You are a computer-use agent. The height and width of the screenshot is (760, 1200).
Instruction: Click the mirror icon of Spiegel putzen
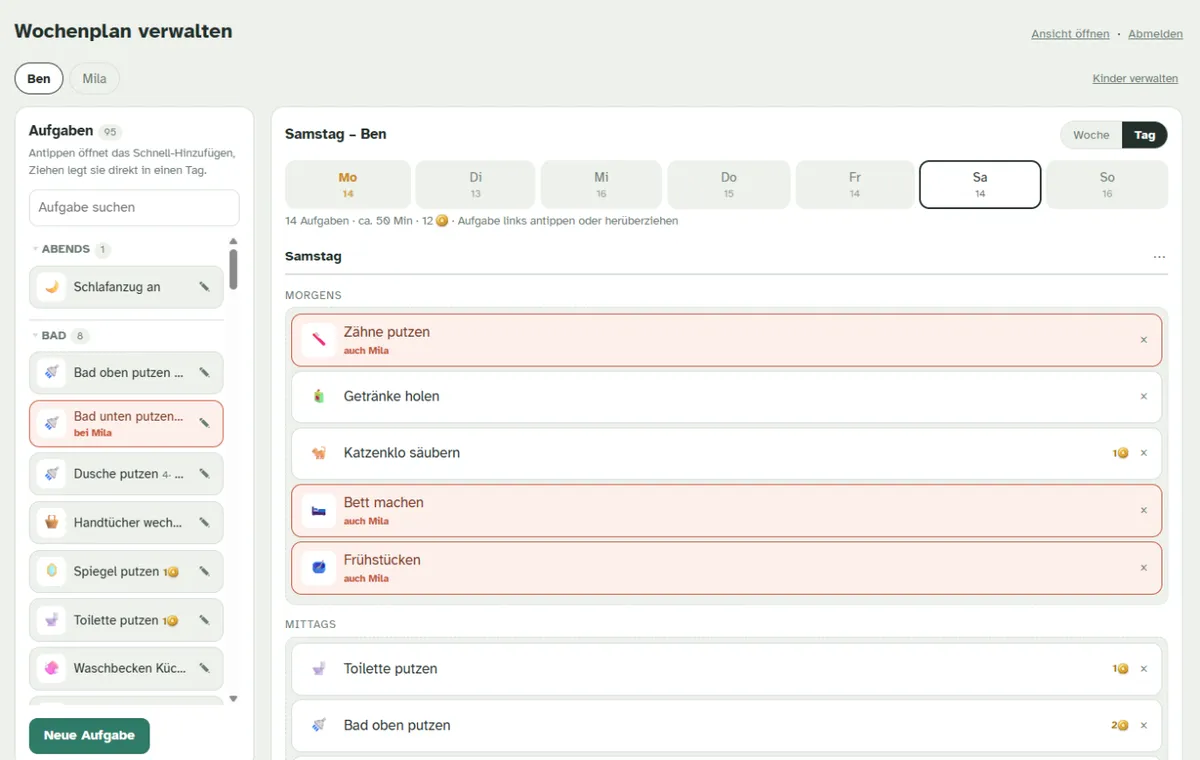click(52, 571)
